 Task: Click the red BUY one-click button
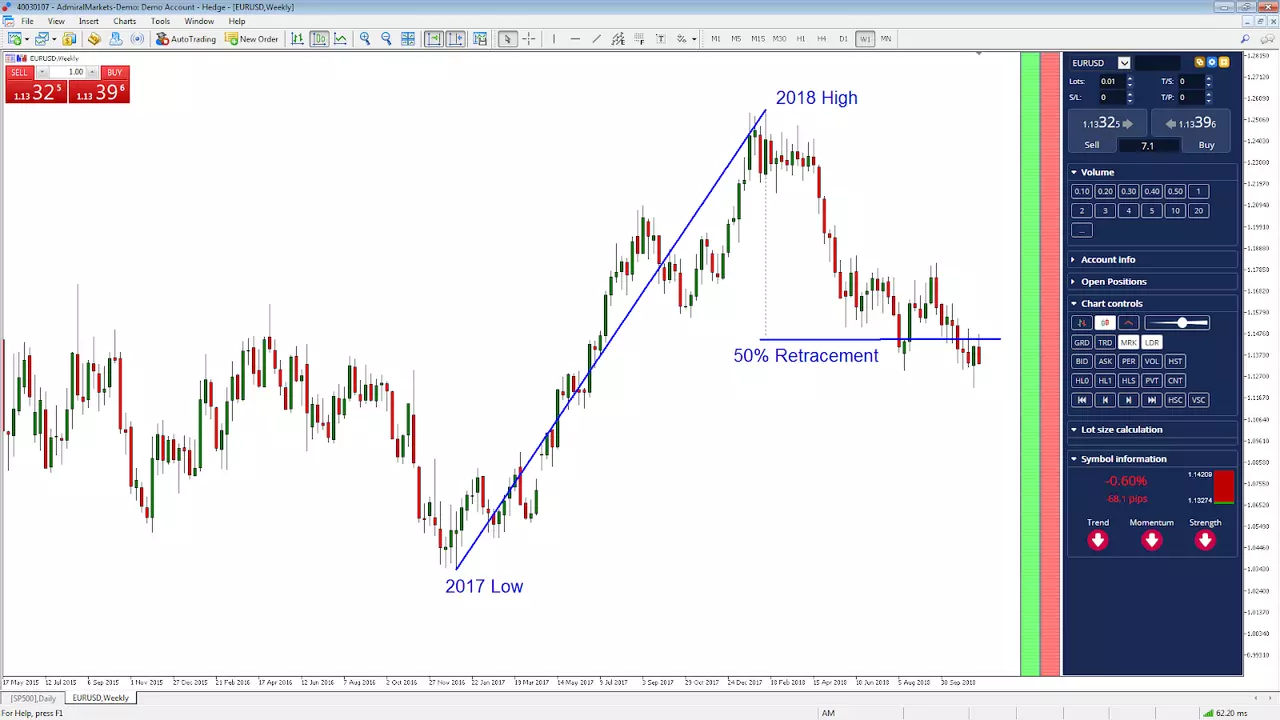click(114, 72)
